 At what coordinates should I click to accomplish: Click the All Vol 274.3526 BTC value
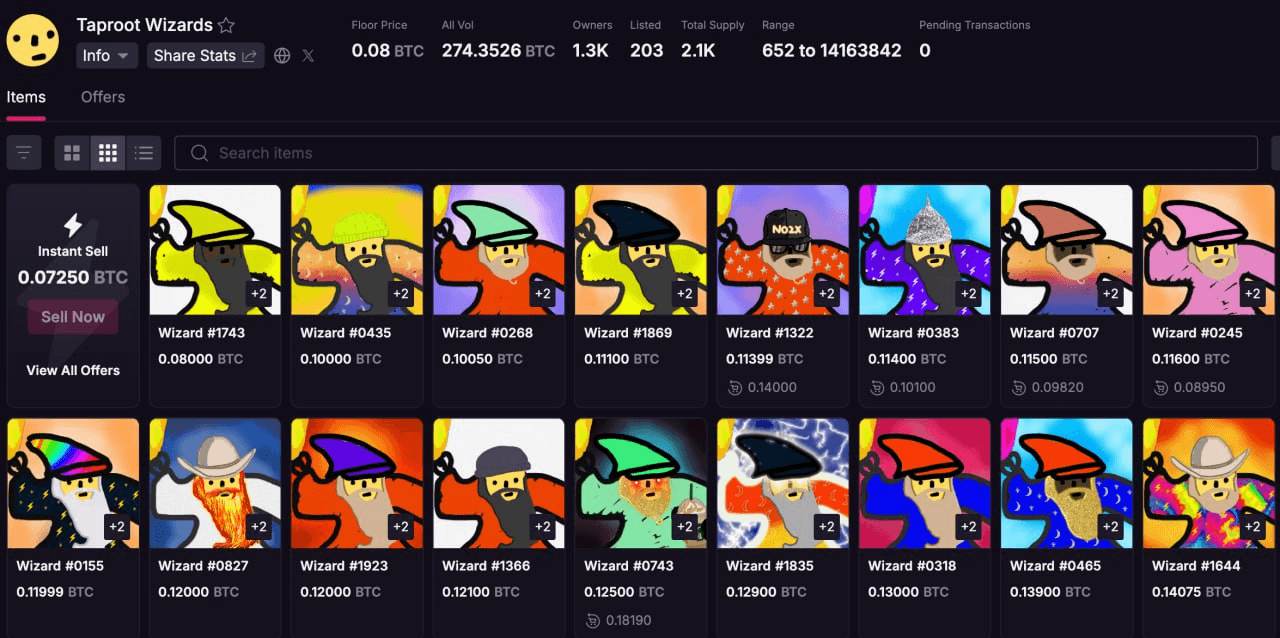coord(498,50)
